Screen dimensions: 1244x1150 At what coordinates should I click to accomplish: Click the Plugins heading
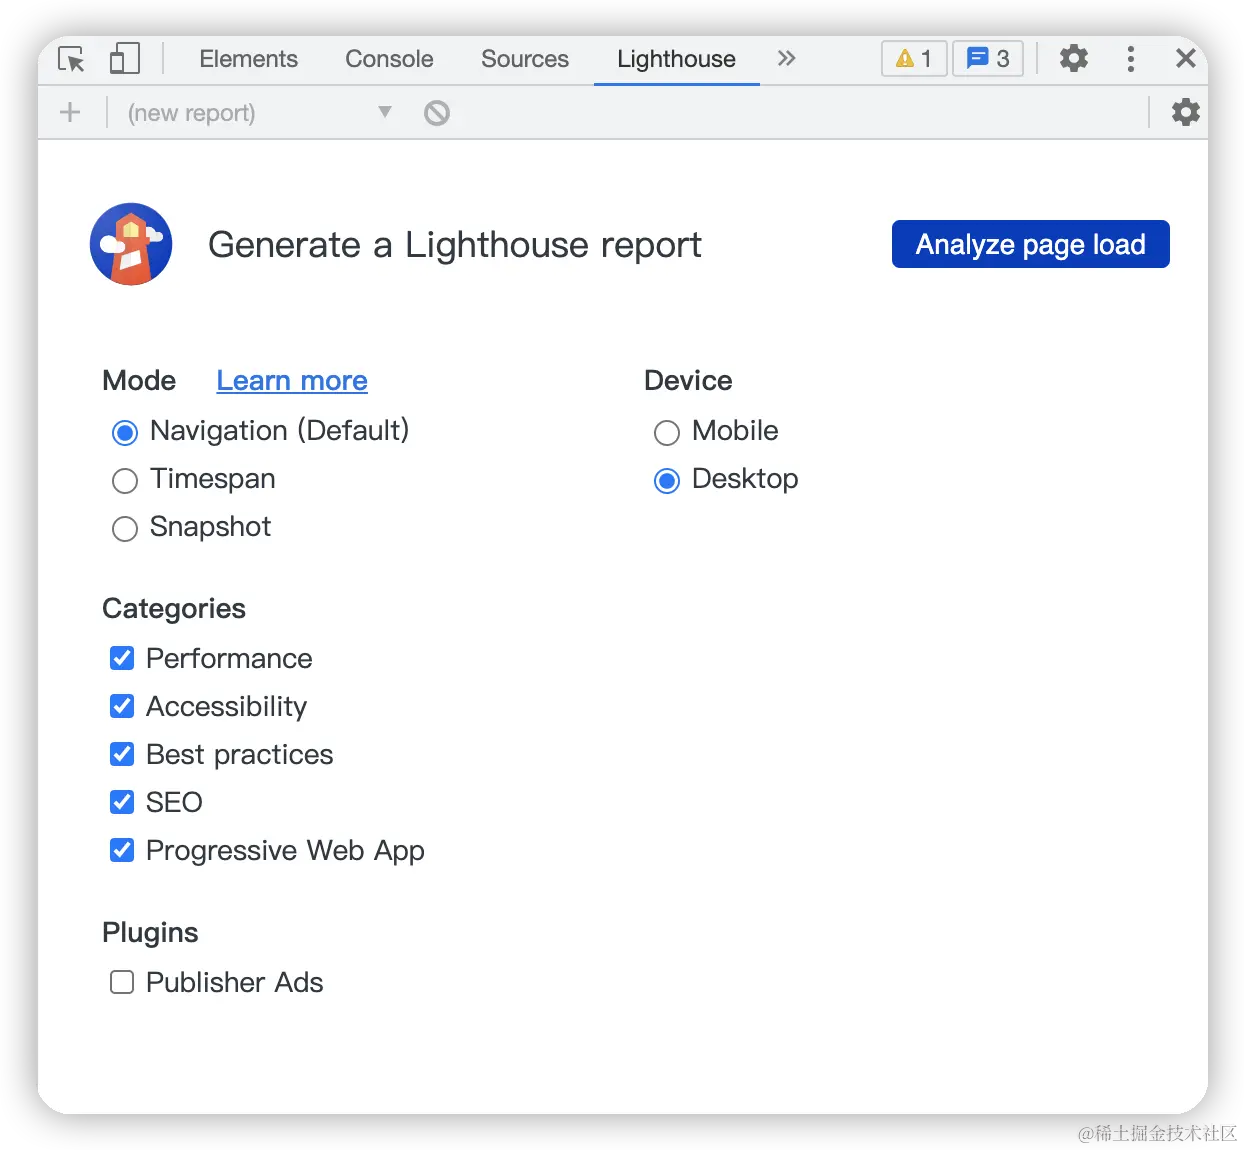point(150,933)
